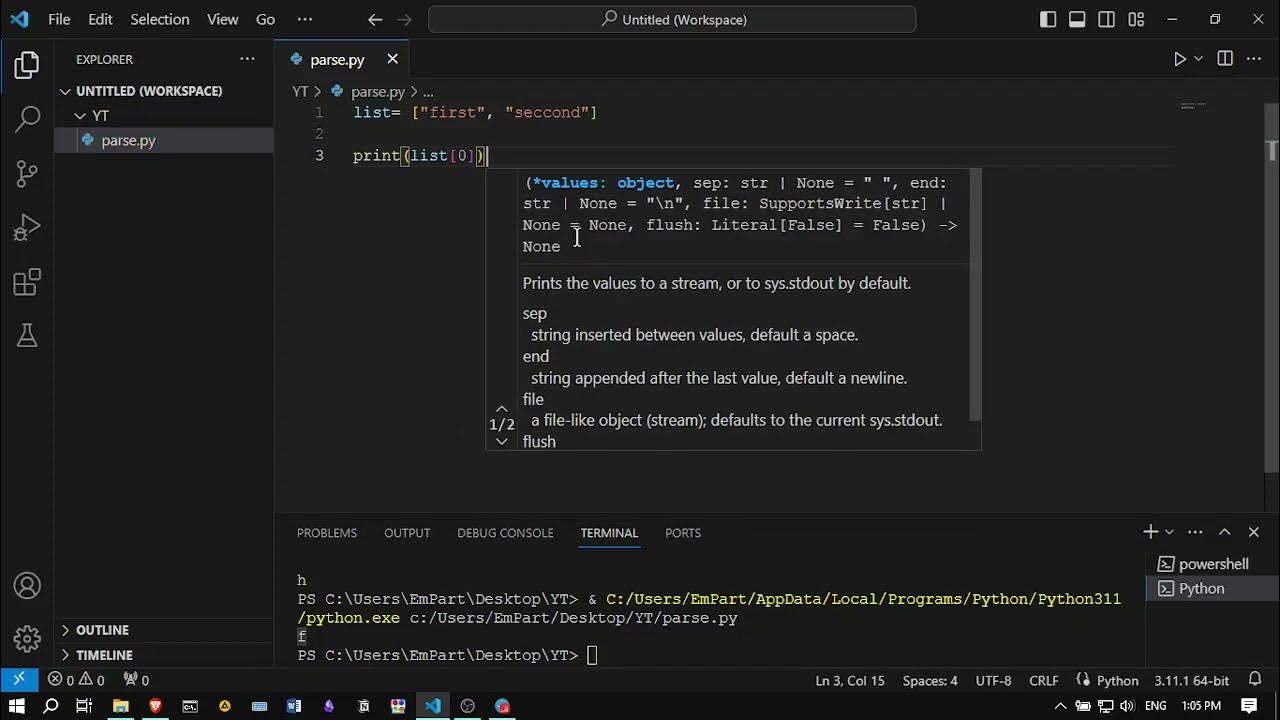Viewport: 1280px width, 720px height.
Task: Show previous signature help with up chevron
Action: [502, 408]
